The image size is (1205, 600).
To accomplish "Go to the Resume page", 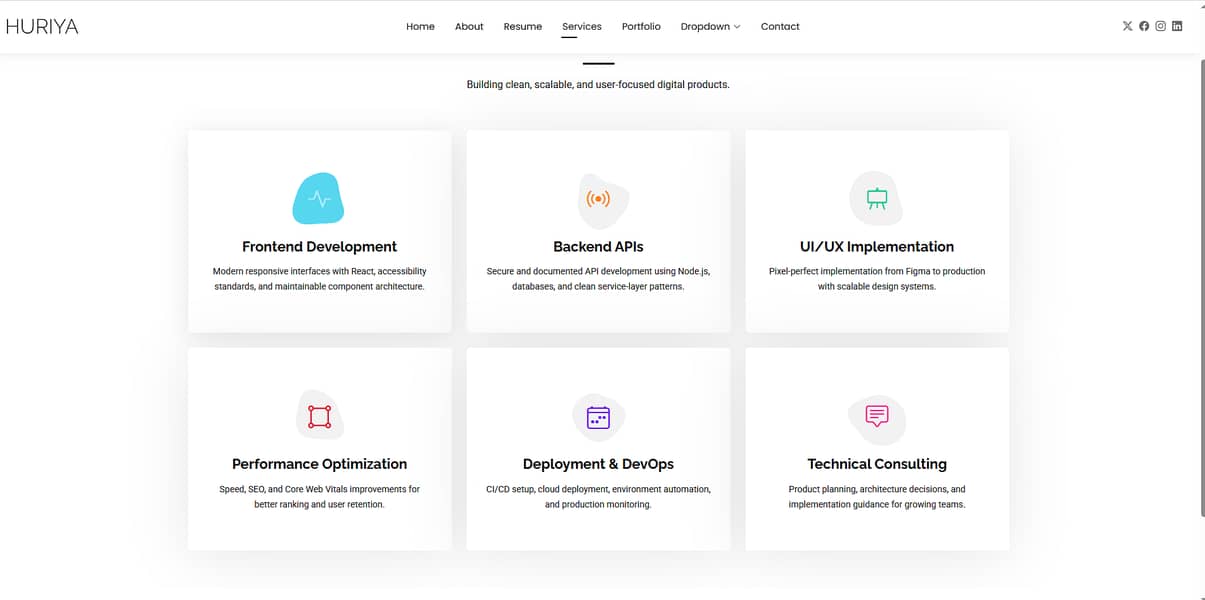I will tap(522, 26).
